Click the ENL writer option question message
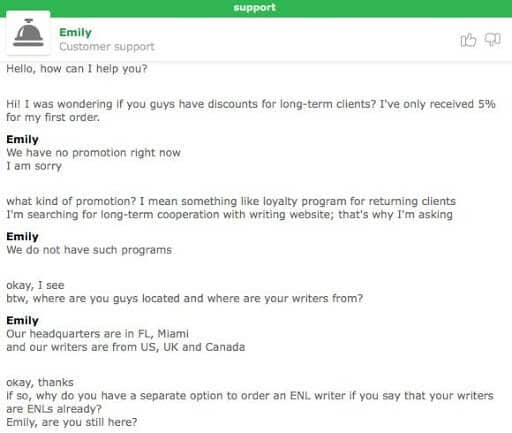 (250, 402)
